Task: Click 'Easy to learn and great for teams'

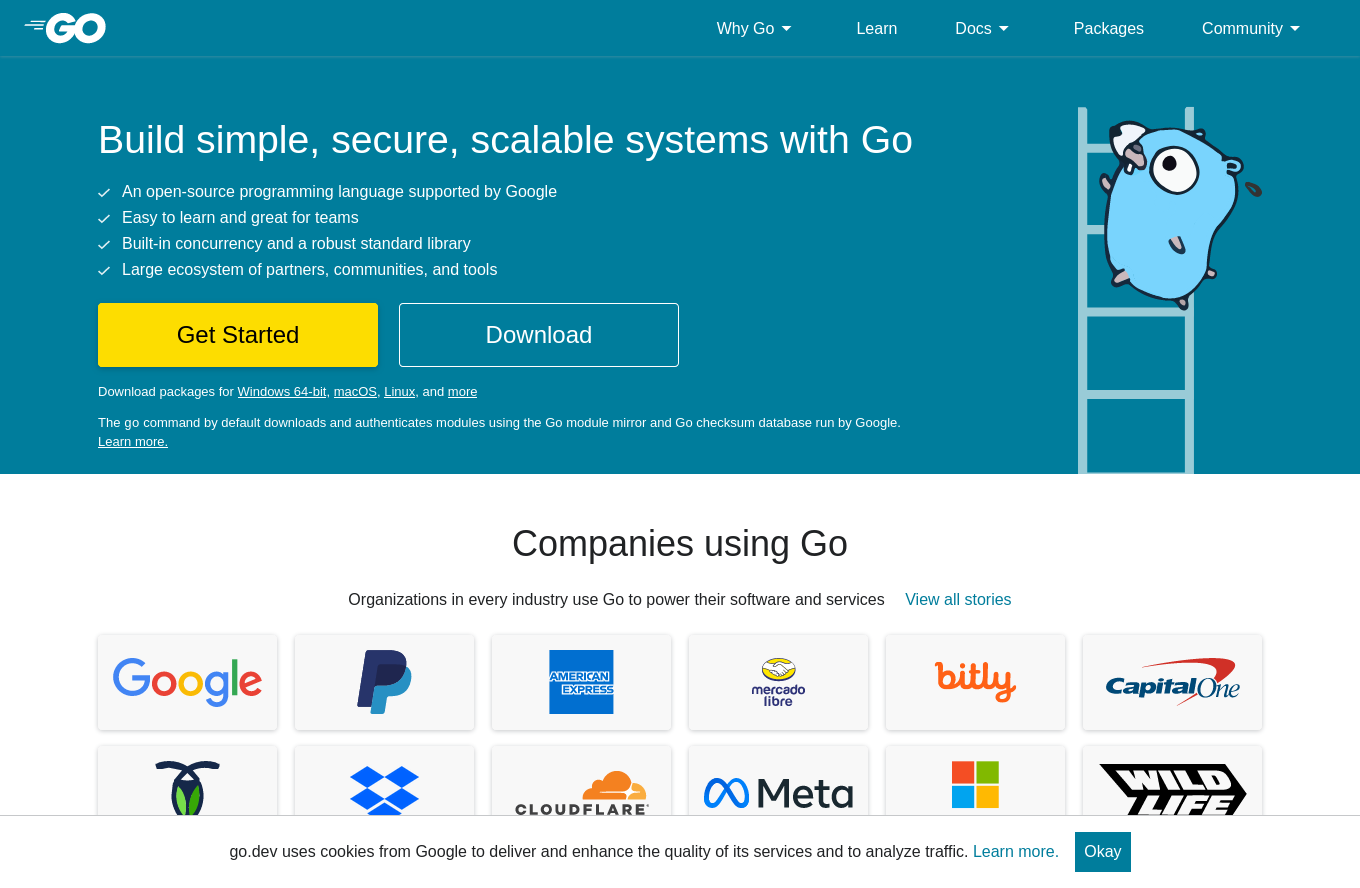Action: coord(240,218)
